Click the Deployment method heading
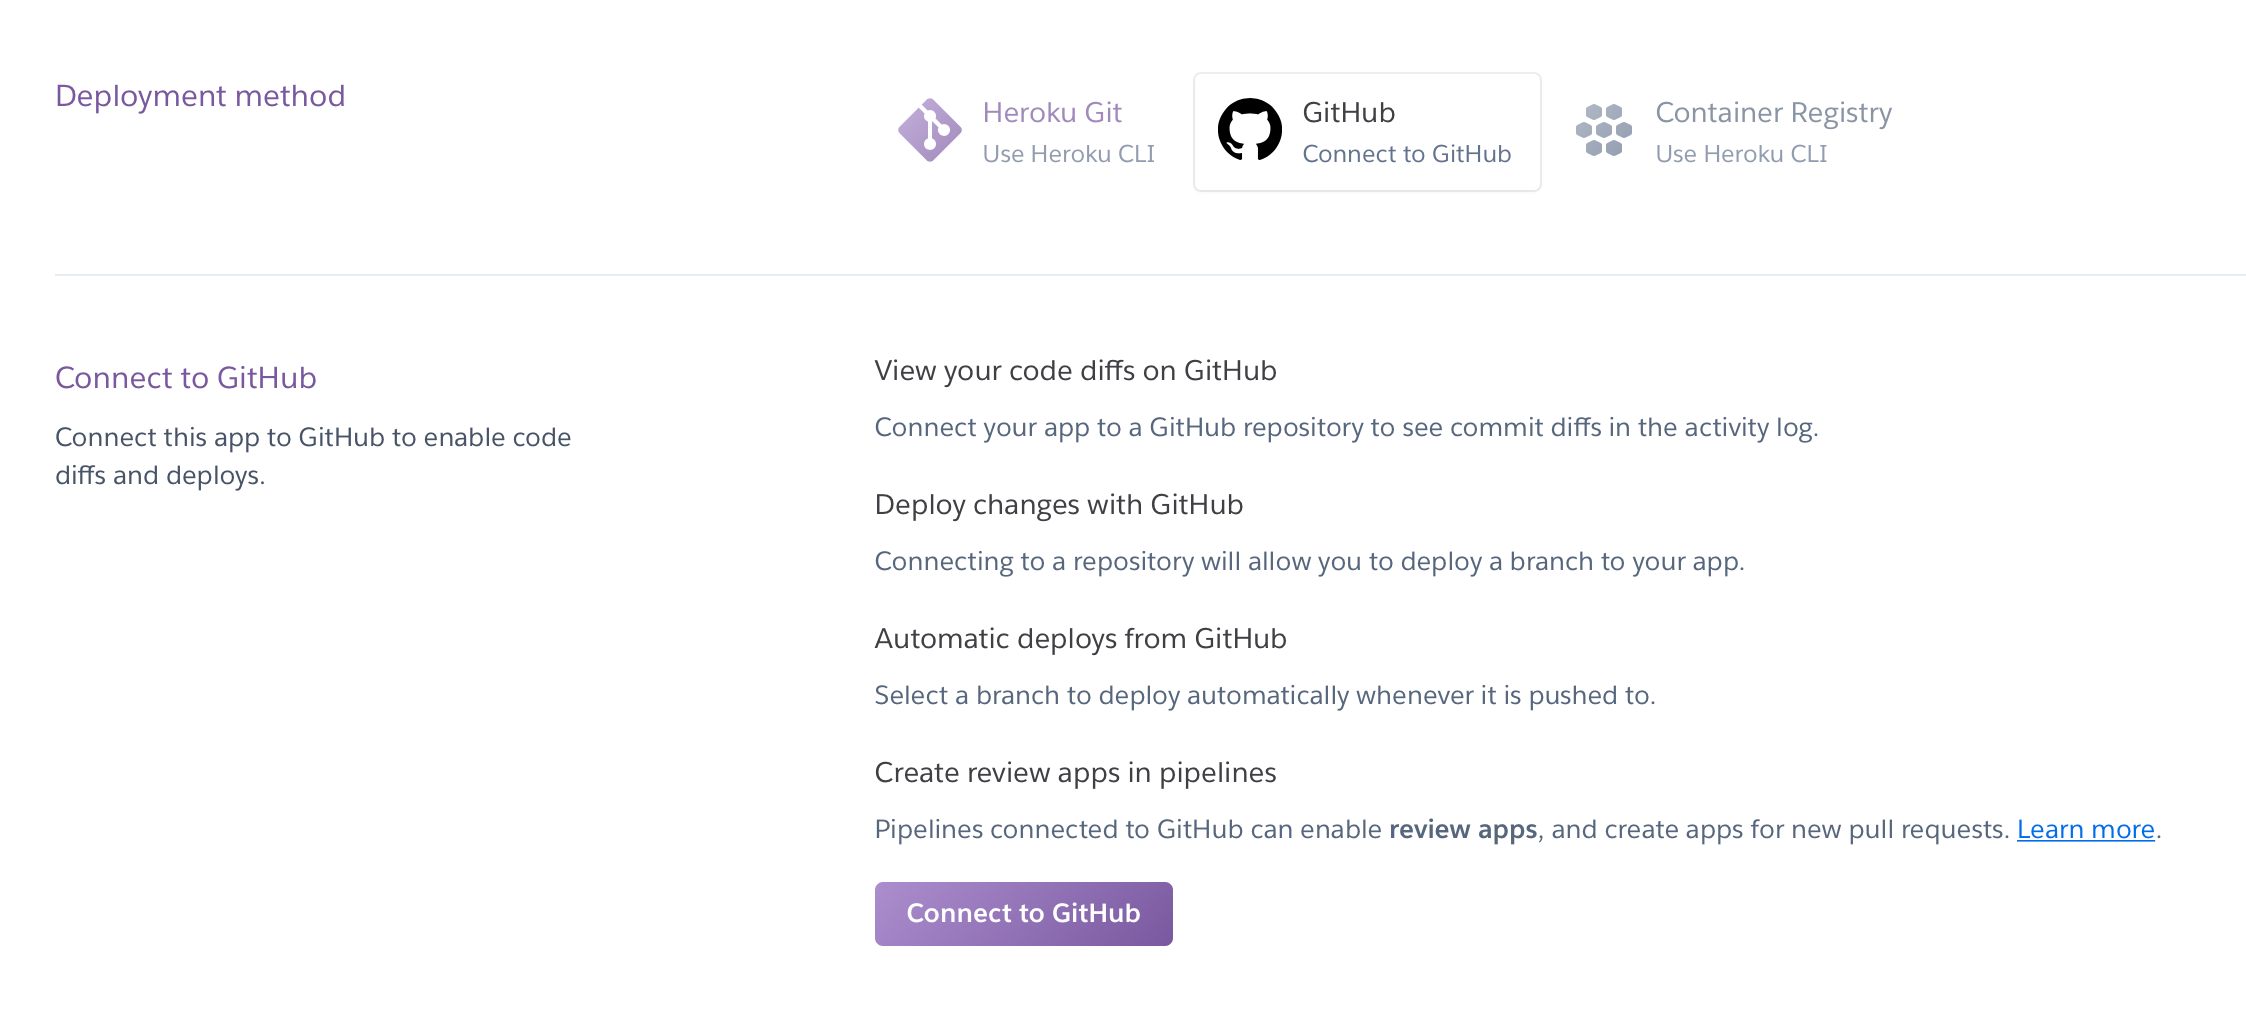2246x1022 pixels. (201, 95)
